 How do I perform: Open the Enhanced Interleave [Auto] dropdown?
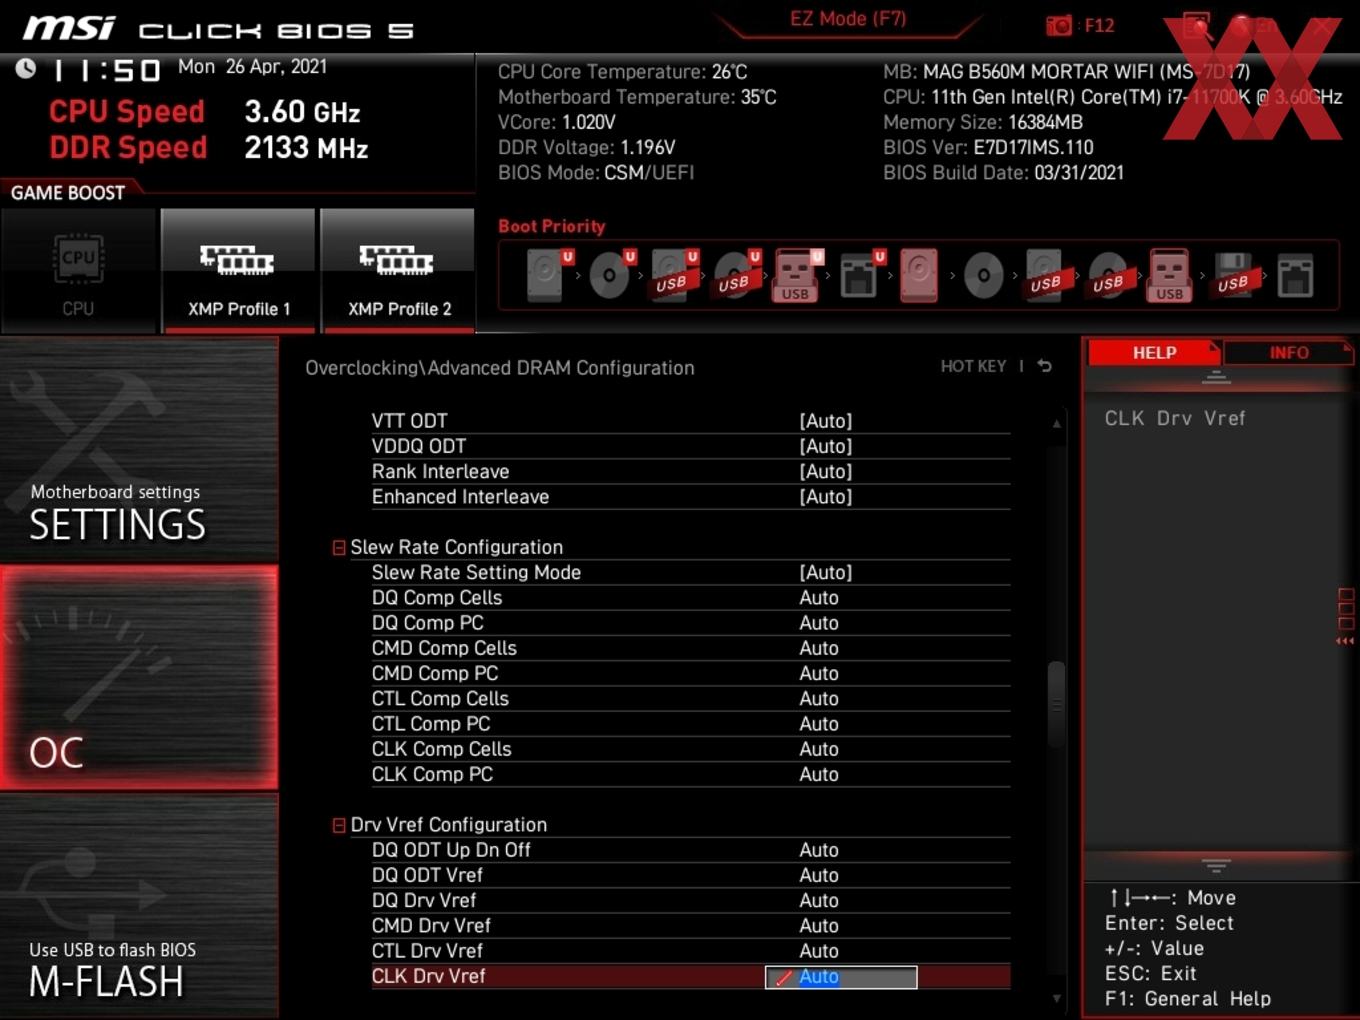tap(826, 497)
